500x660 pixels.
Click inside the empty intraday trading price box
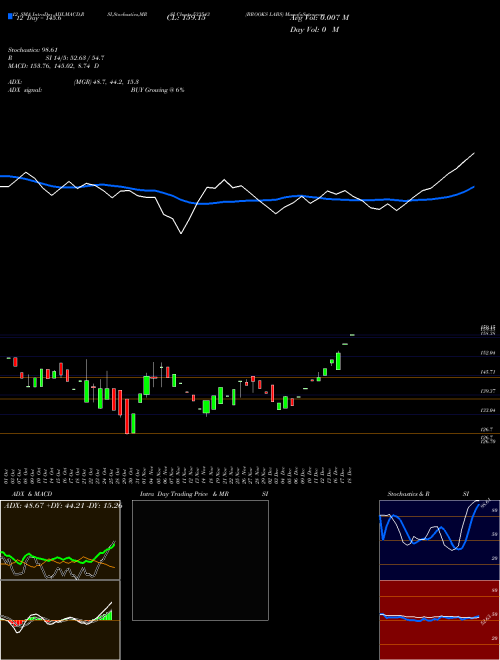(x=200, y=560)
